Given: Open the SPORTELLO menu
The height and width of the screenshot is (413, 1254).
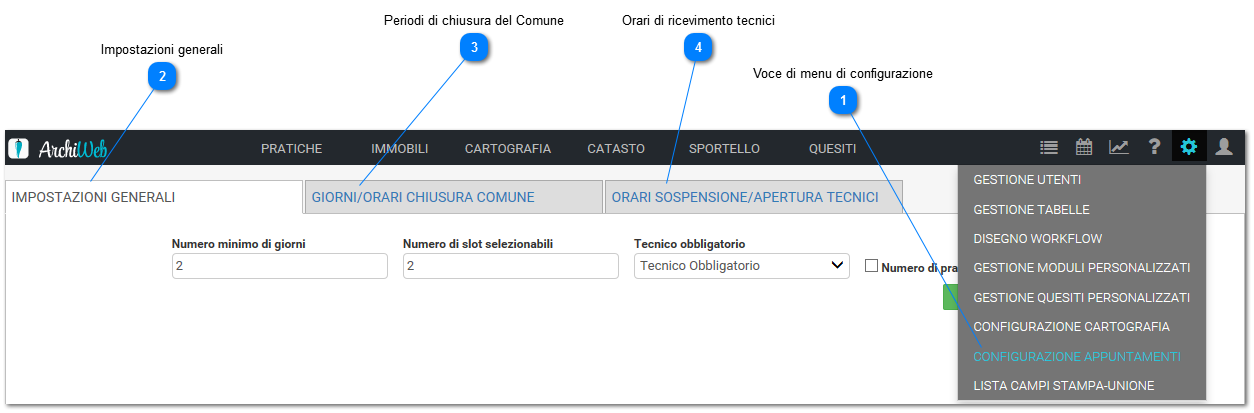Looking at the screenshot, I should pyautogui.click(x=724, y=148).
